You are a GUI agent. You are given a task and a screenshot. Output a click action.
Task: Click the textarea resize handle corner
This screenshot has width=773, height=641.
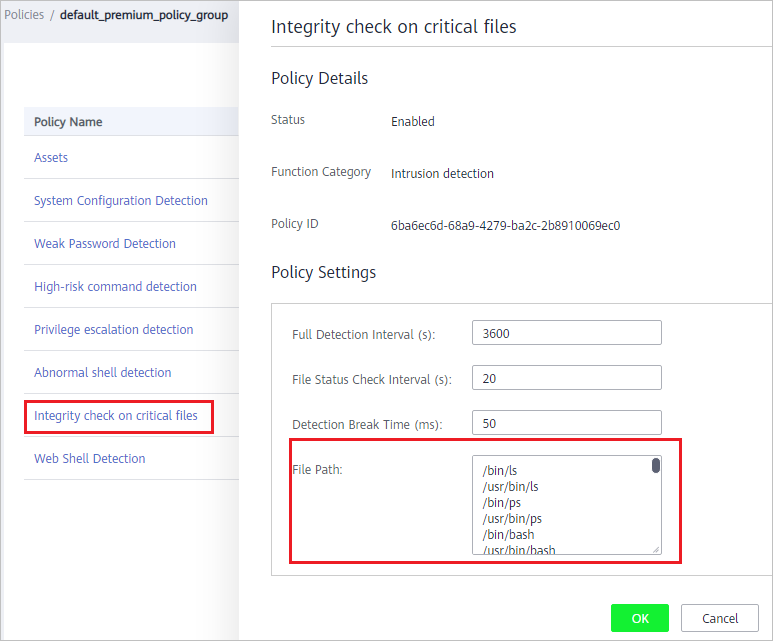[656, 549]
